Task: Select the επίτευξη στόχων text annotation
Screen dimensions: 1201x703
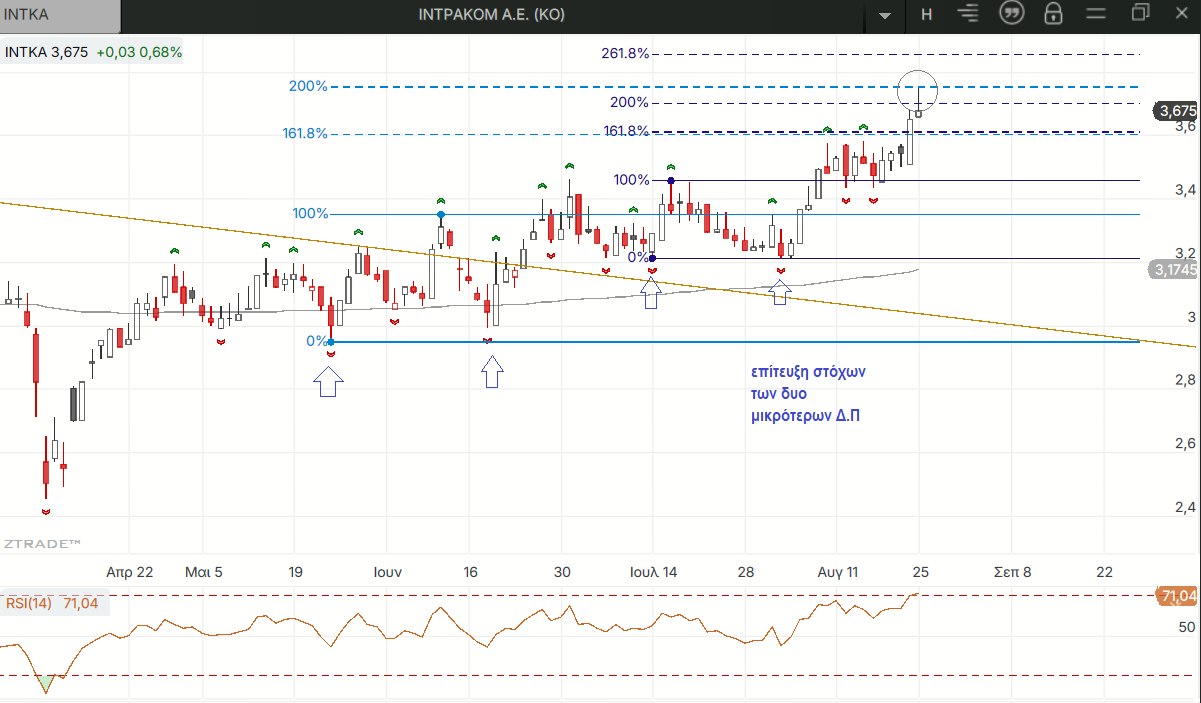Action: (808, 393)
